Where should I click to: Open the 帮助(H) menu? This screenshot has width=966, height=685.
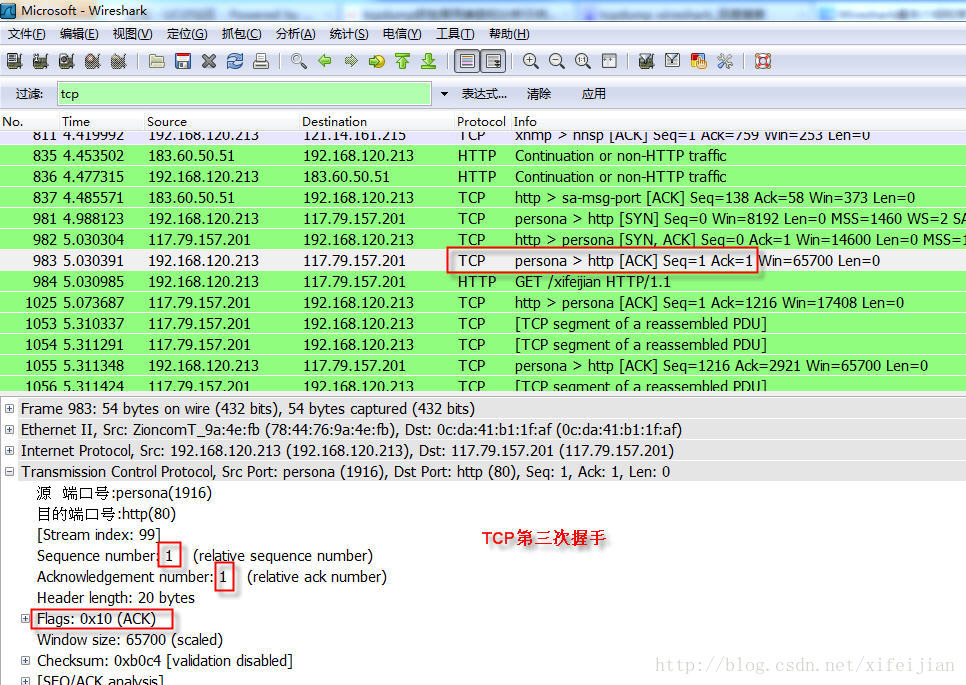pos(509,34)
